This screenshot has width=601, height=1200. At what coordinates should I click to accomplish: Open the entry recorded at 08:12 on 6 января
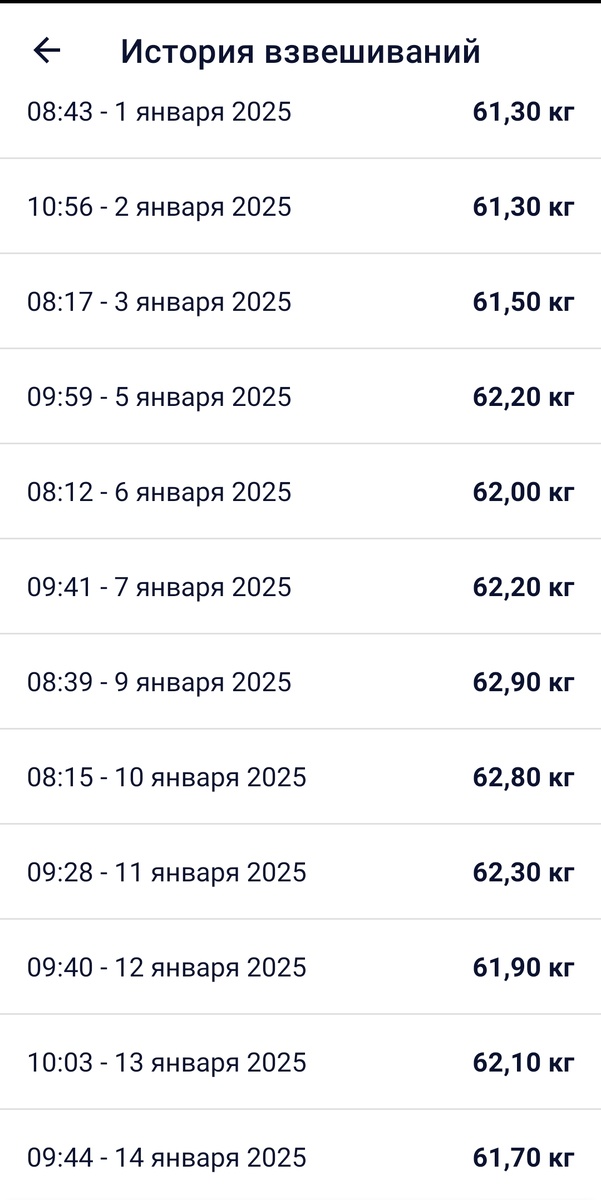[x=300, y=491]
